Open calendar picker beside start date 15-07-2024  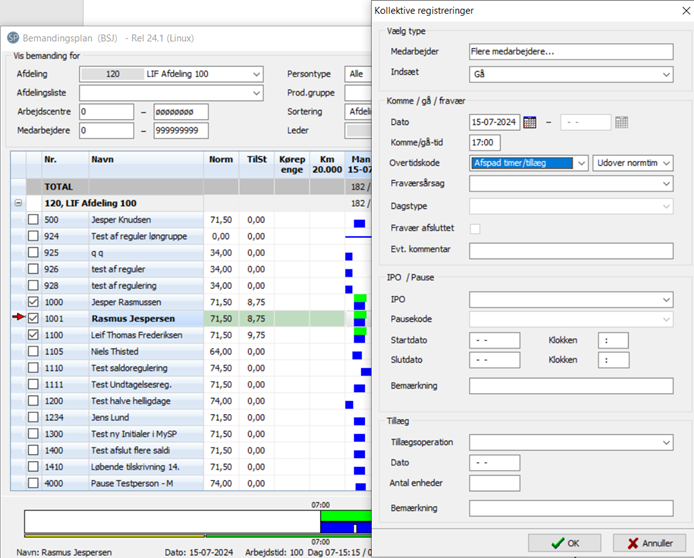(530, 122)
